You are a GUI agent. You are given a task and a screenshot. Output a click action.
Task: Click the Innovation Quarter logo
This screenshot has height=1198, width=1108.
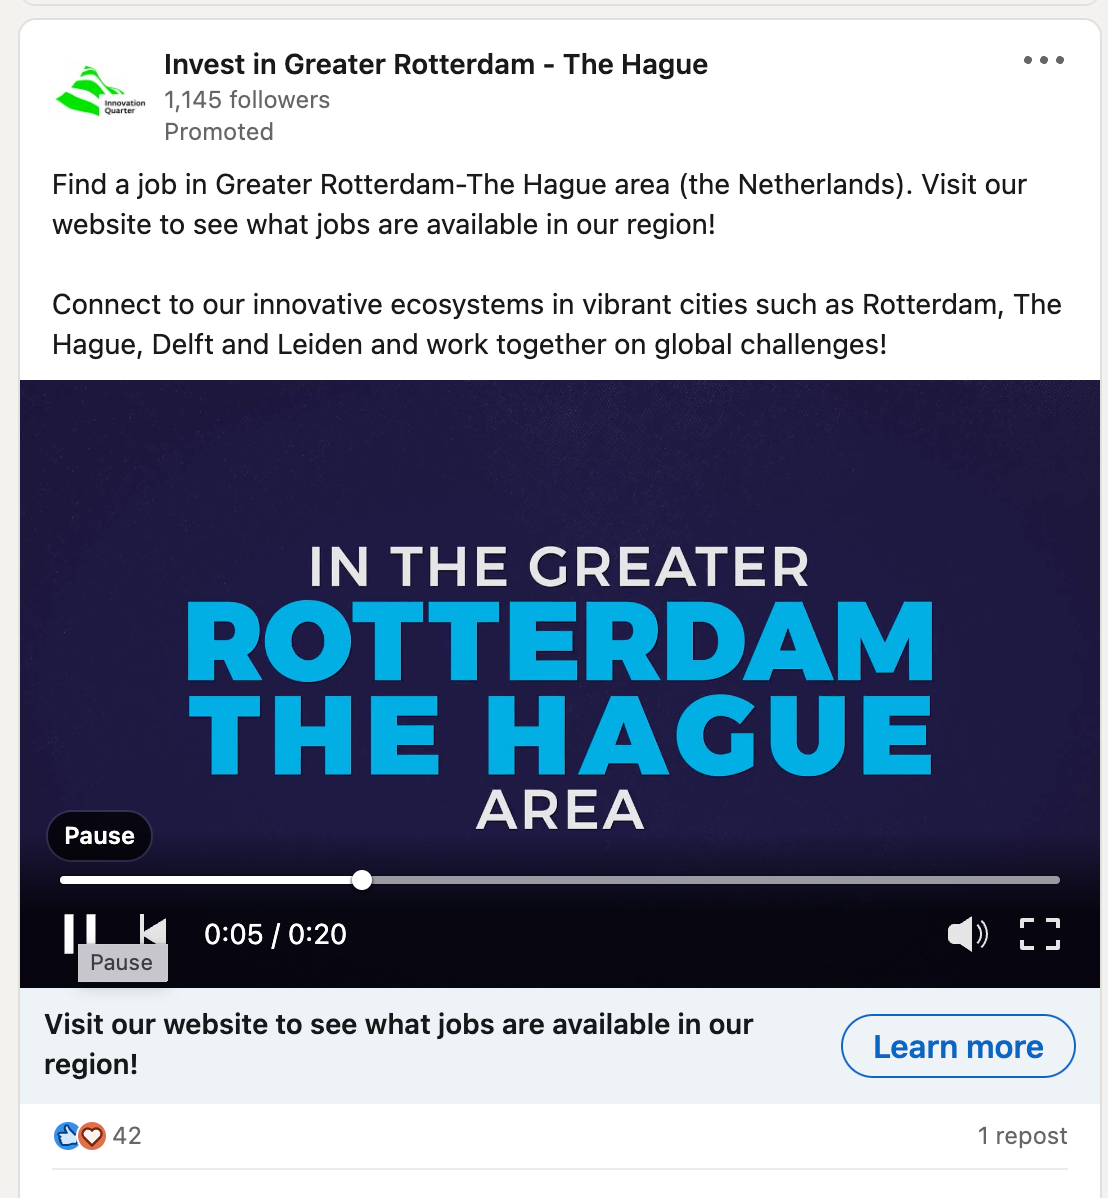[100, 91]
